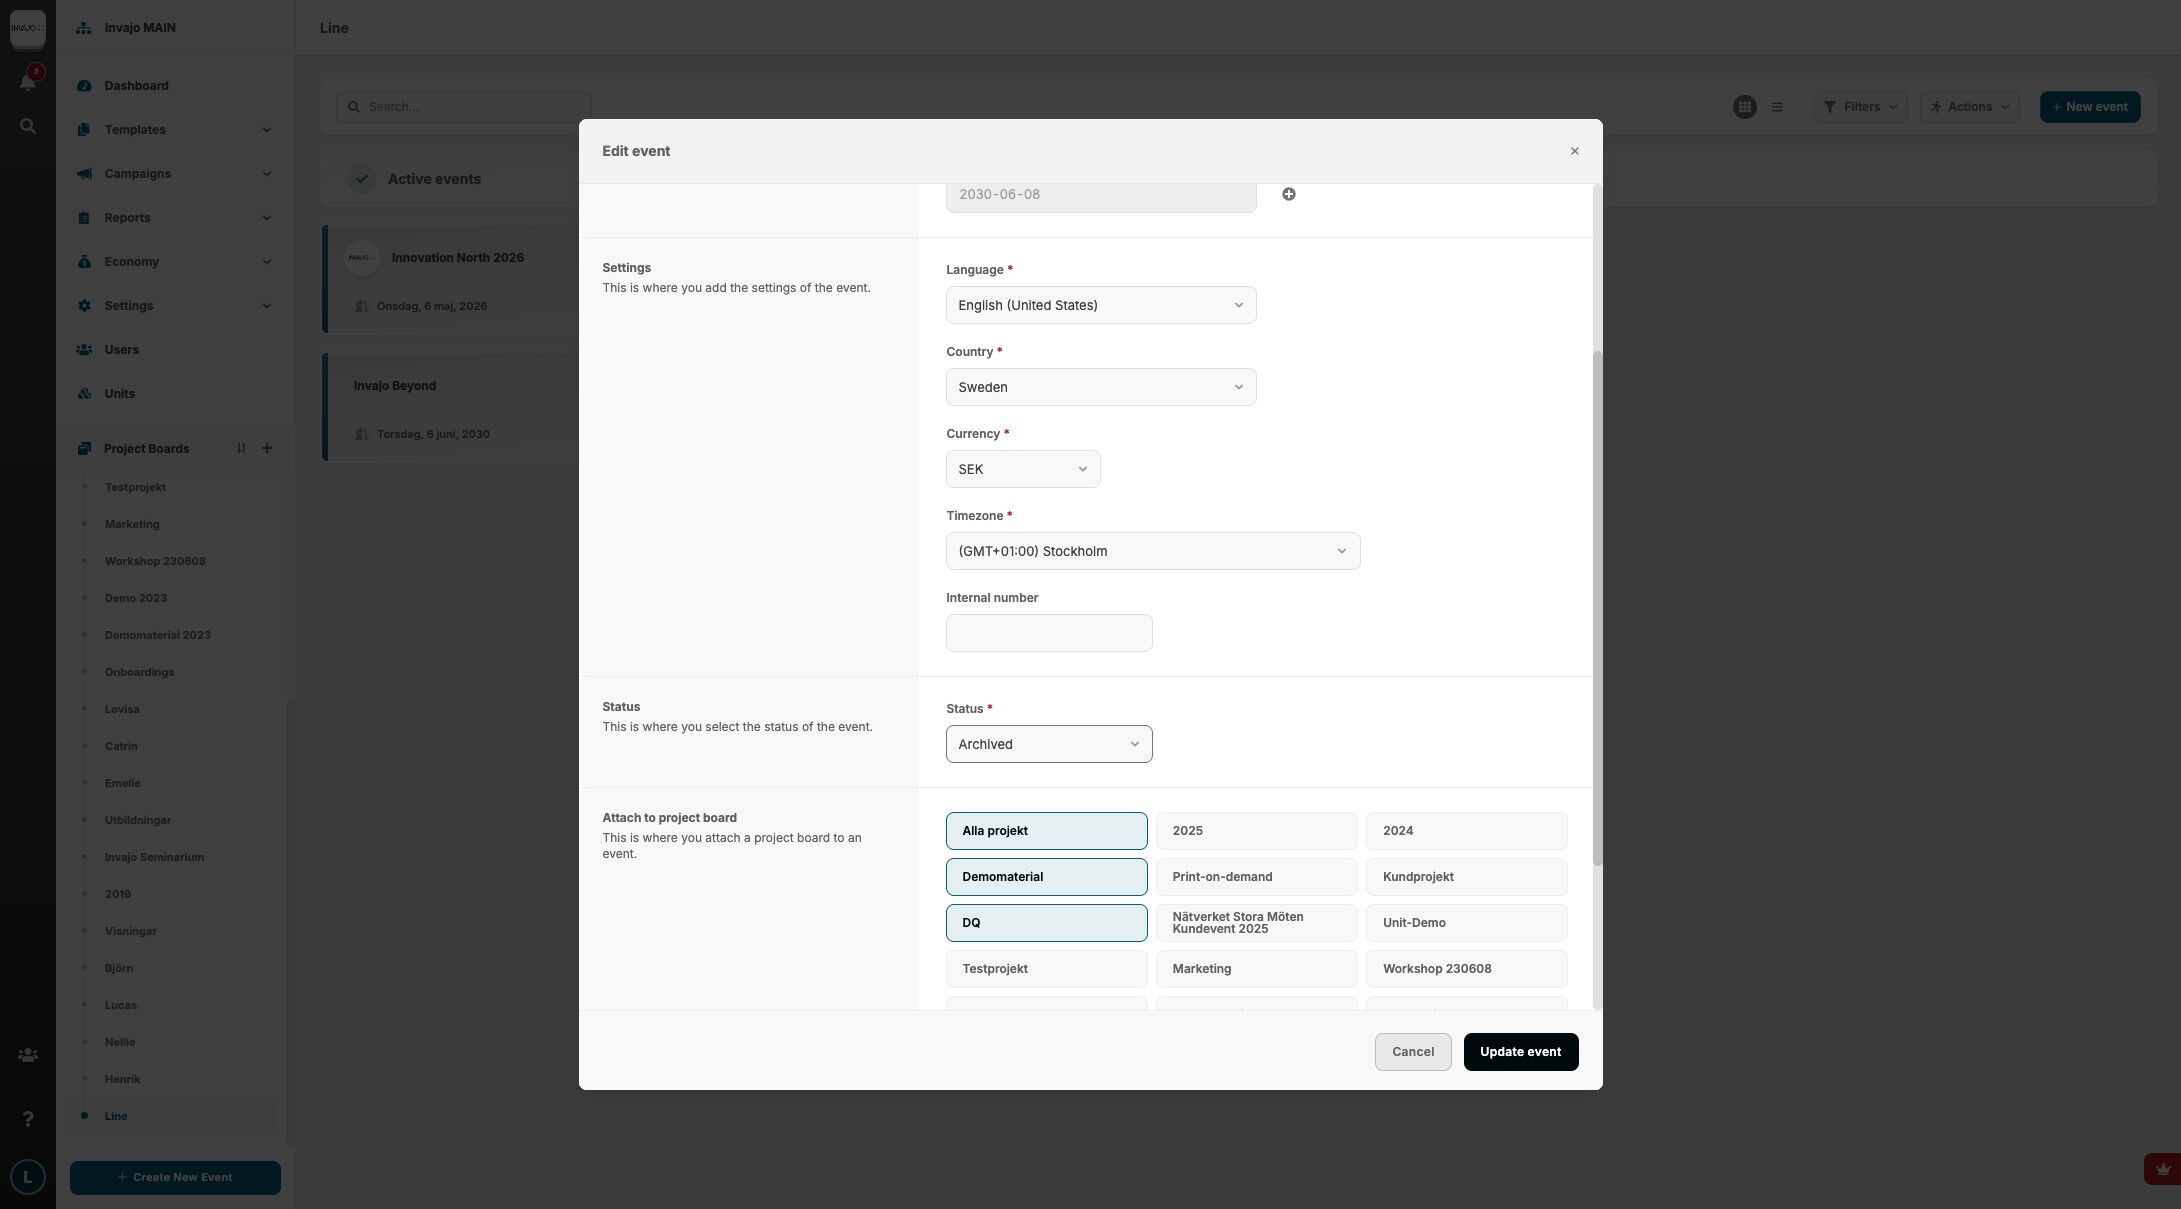The image size is (2181, 1209).
Task: Open the Language dropdown
Action: (x=1100, y=305)
